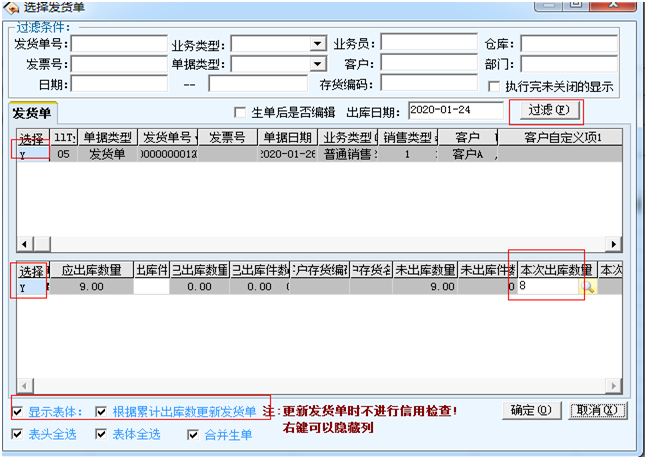Toggle the 合并生单 checkbox
The width and height of the screenshot is (647, 459).
point(194,434)
